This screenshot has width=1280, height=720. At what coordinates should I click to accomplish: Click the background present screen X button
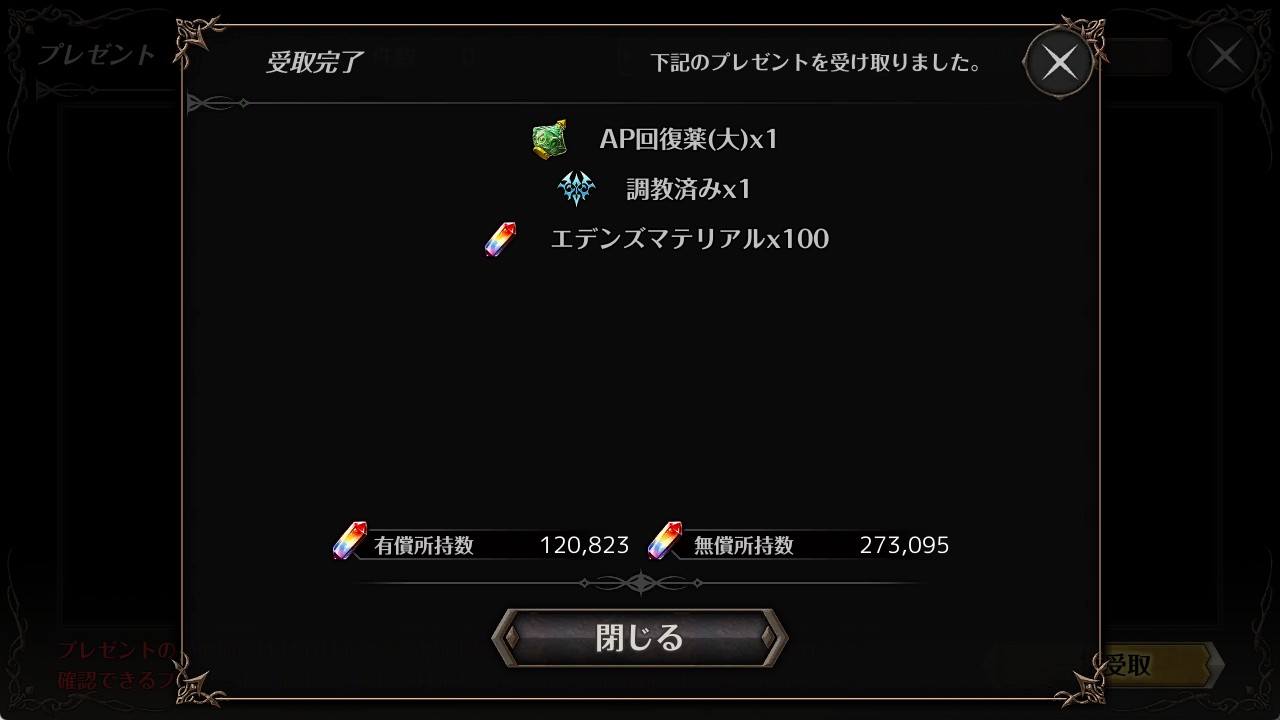[x=1224, y=56]
